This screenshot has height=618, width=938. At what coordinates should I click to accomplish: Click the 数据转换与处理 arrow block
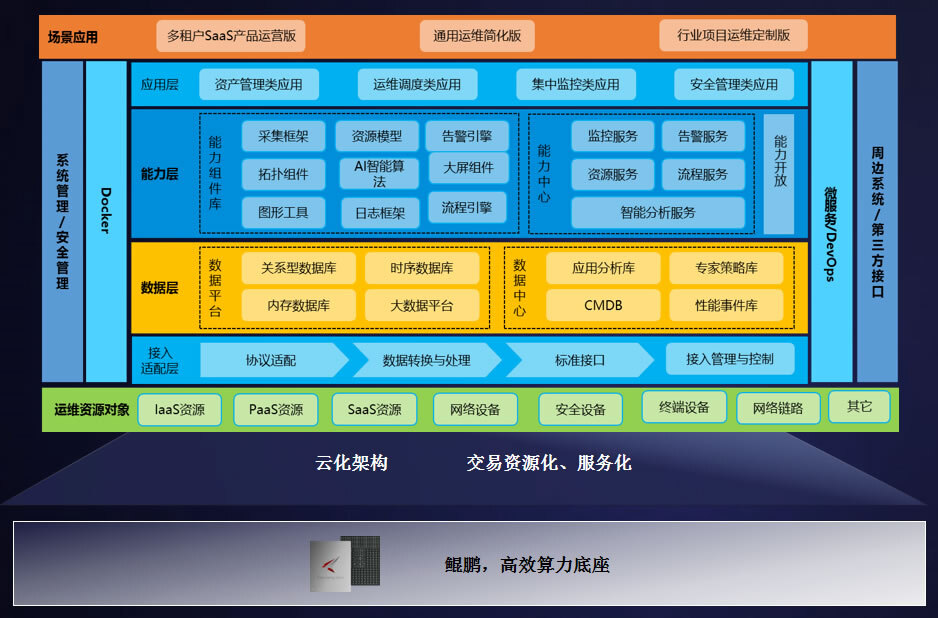coord(427,360)
